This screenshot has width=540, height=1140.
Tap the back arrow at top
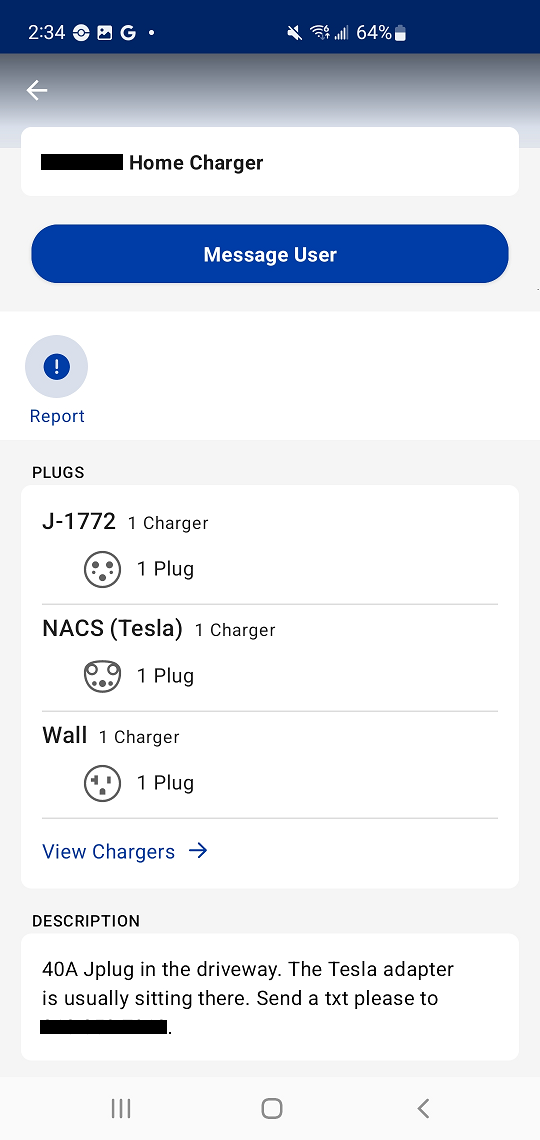tap(36, 90)
